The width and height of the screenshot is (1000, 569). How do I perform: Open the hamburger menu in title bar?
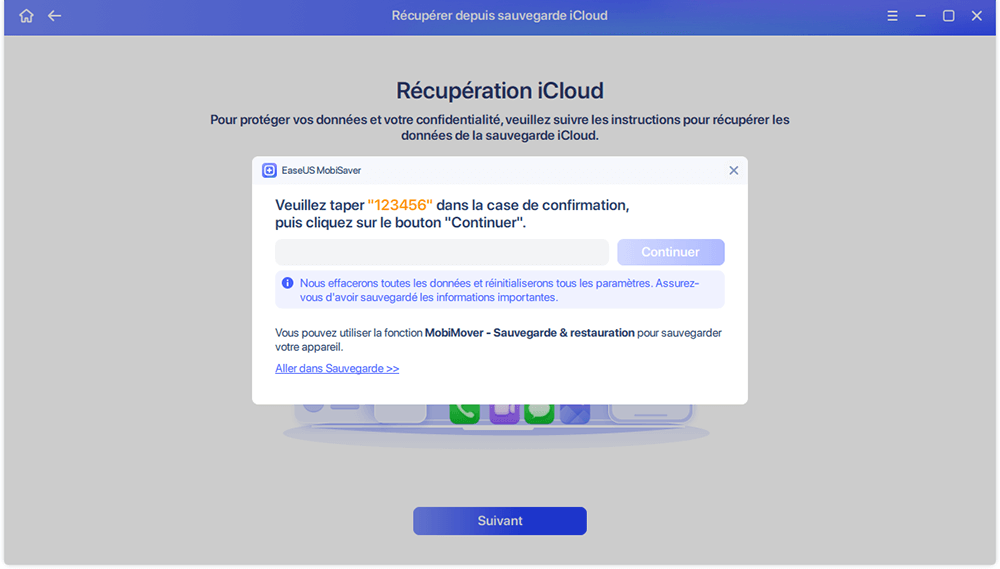click(x=892, y=16)
